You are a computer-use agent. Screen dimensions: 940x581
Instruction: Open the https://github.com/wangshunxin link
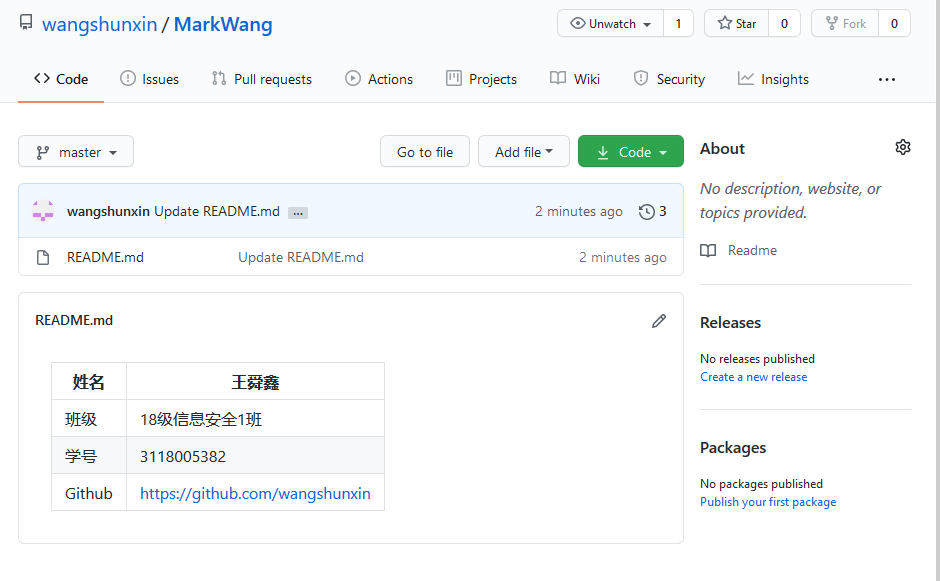(255, 493)
